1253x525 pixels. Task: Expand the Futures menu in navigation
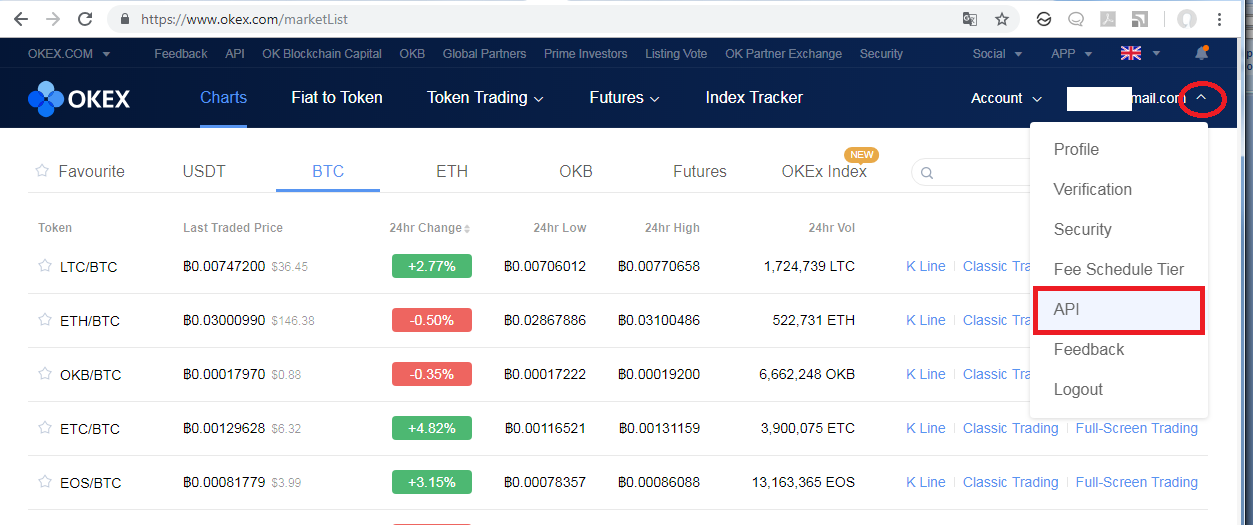625,98
